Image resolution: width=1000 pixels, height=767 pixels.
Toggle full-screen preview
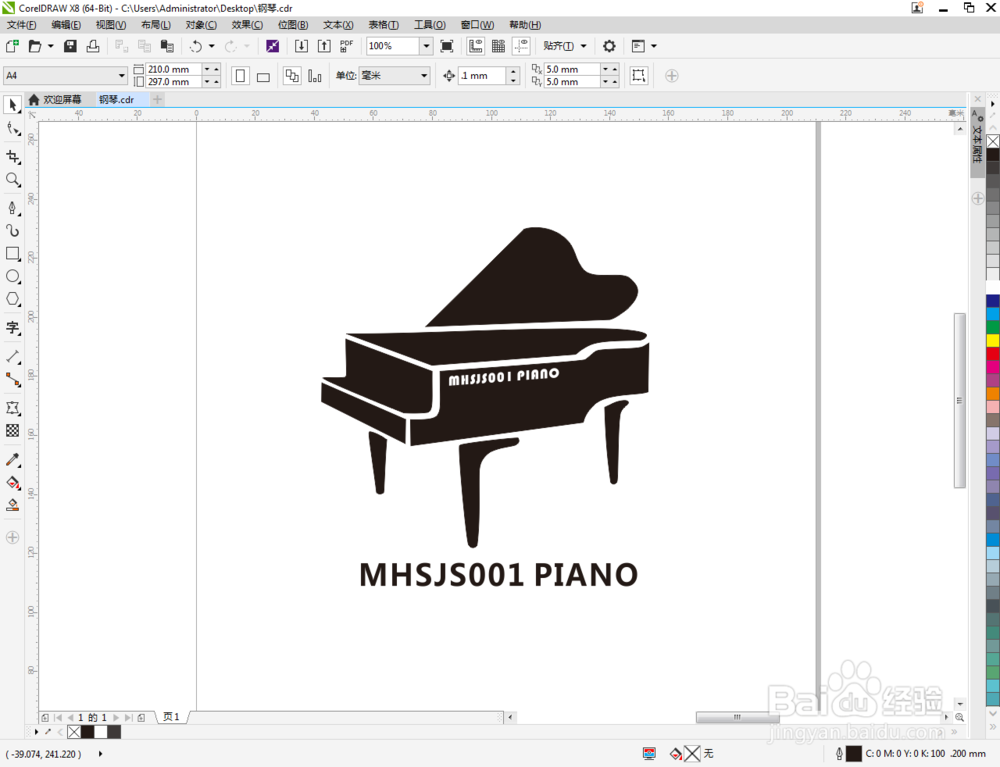446,46
